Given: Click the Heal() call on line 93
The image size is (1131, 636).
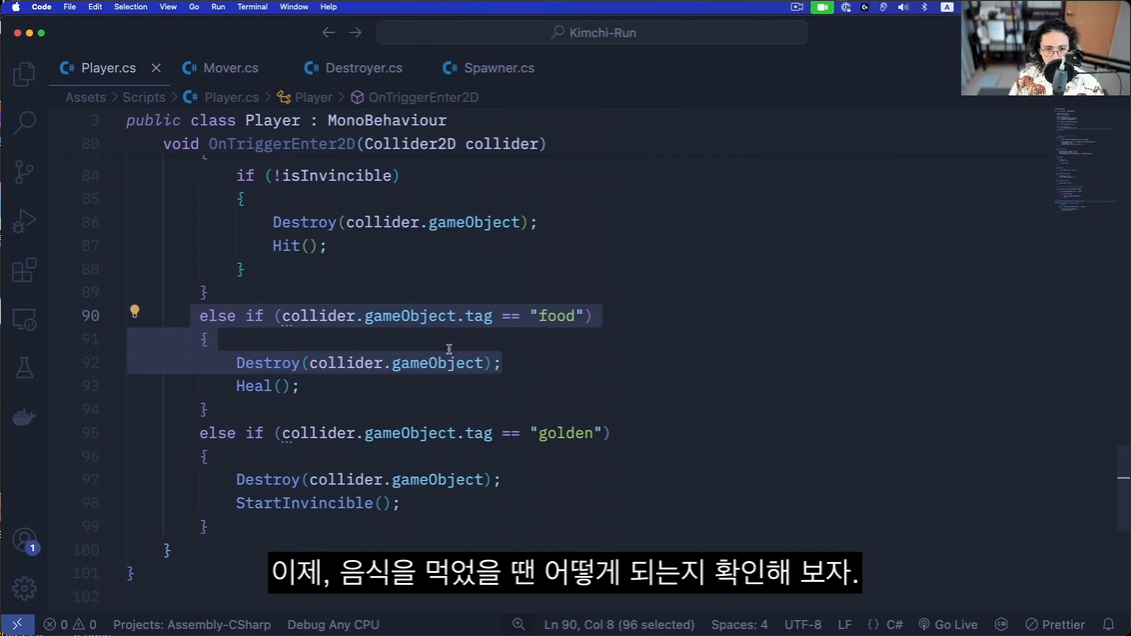Looking at the screenshot, I should (267, 387).
